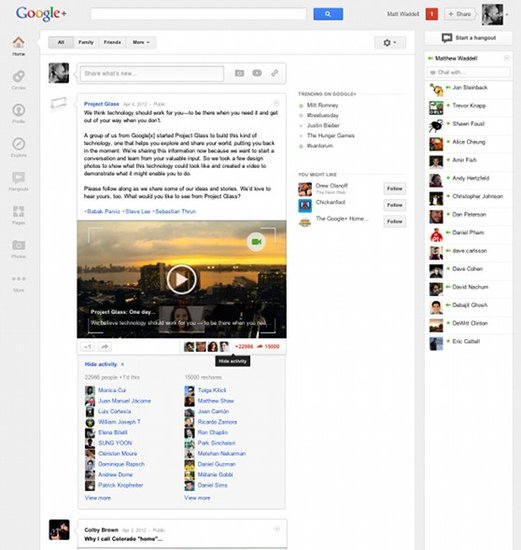Go to Home in left sidebar
Viewport: 521px width, 550px height.
pyautogui.click(x=19, y=46)
